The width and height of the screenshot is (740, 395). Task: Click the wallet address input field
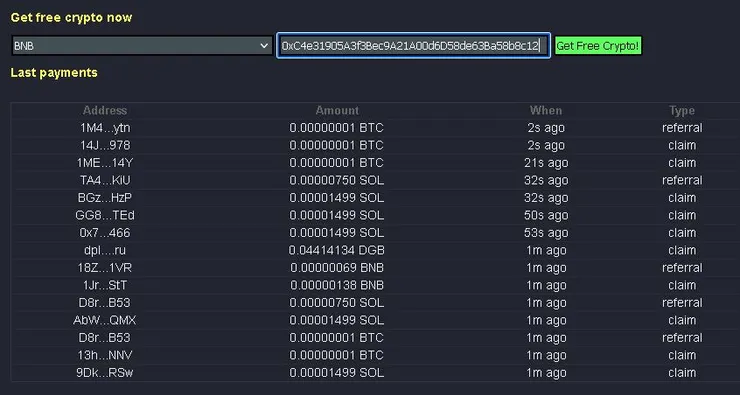[413, 46]
